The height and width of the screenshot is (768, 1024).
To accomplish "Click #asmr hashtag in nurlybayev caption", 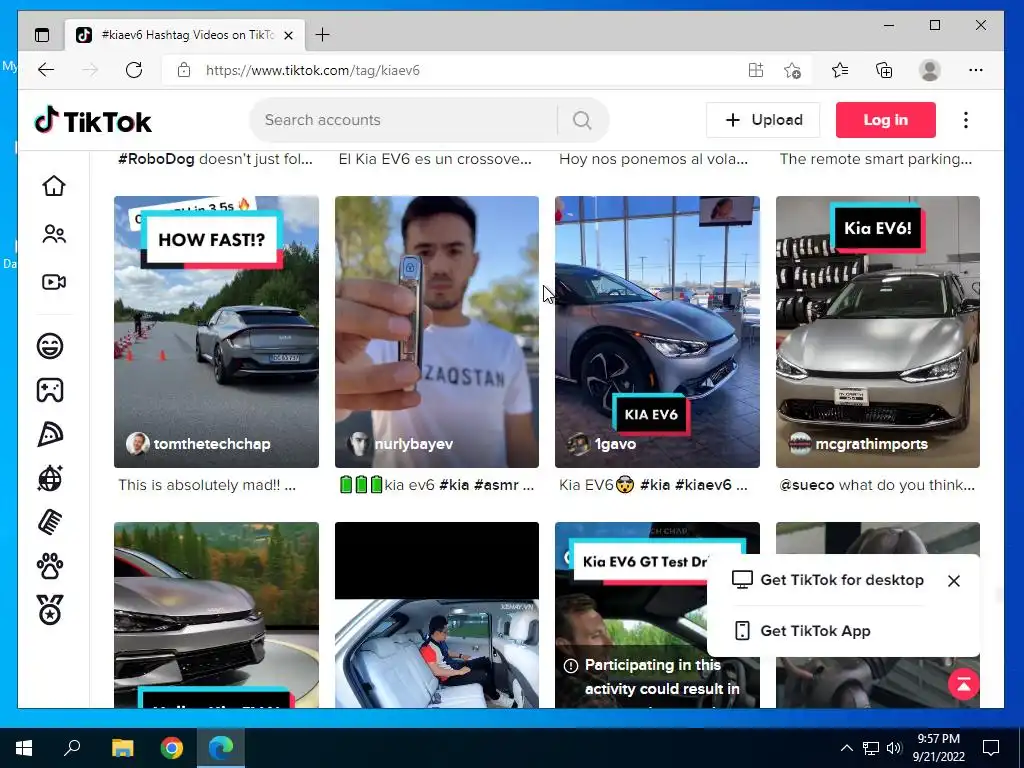I will [496, 485].
